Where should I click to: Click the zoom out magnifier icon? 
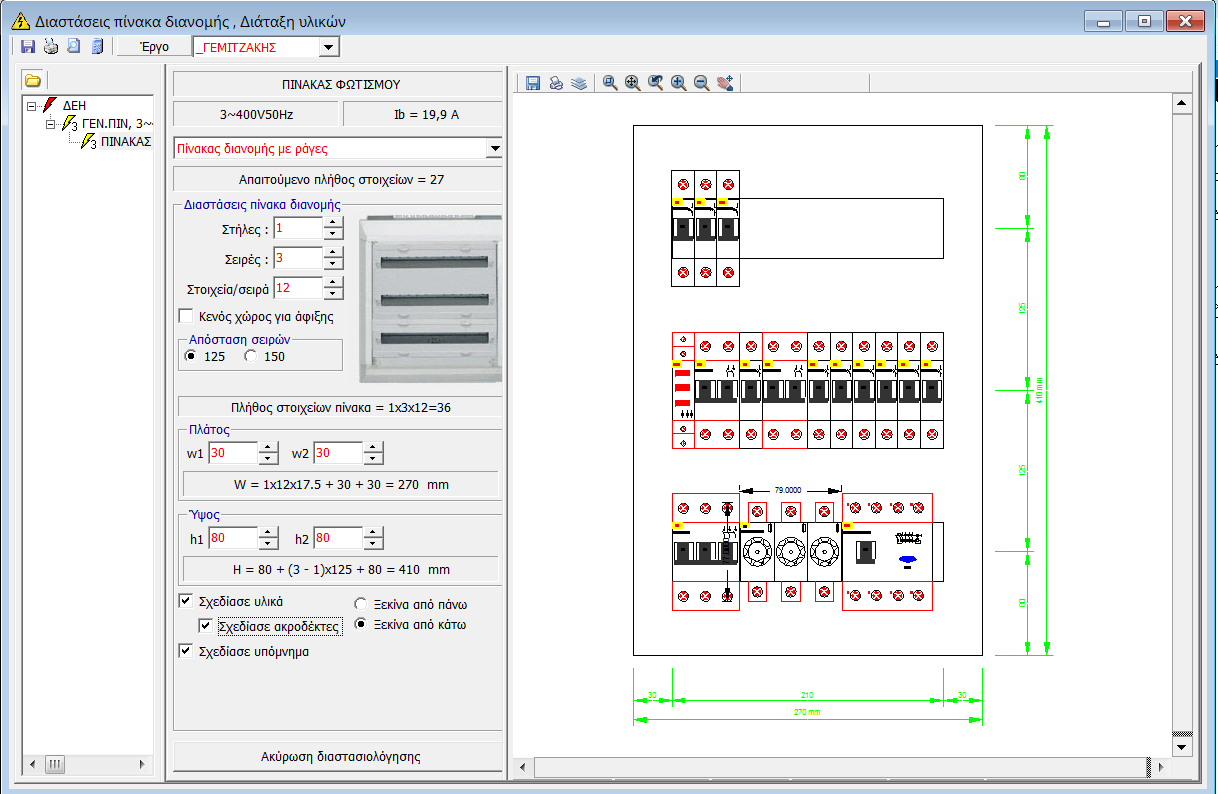tap(702, 83)
